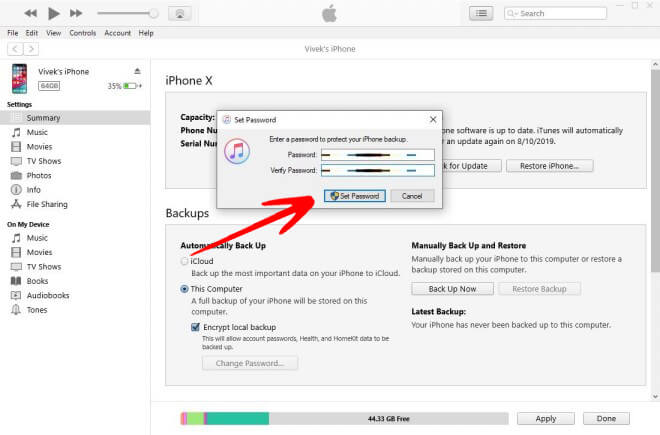Viewport: 660px width, 435px height.
Task: Click the iTunes icon in dialog
Action: tap(237, 151)
